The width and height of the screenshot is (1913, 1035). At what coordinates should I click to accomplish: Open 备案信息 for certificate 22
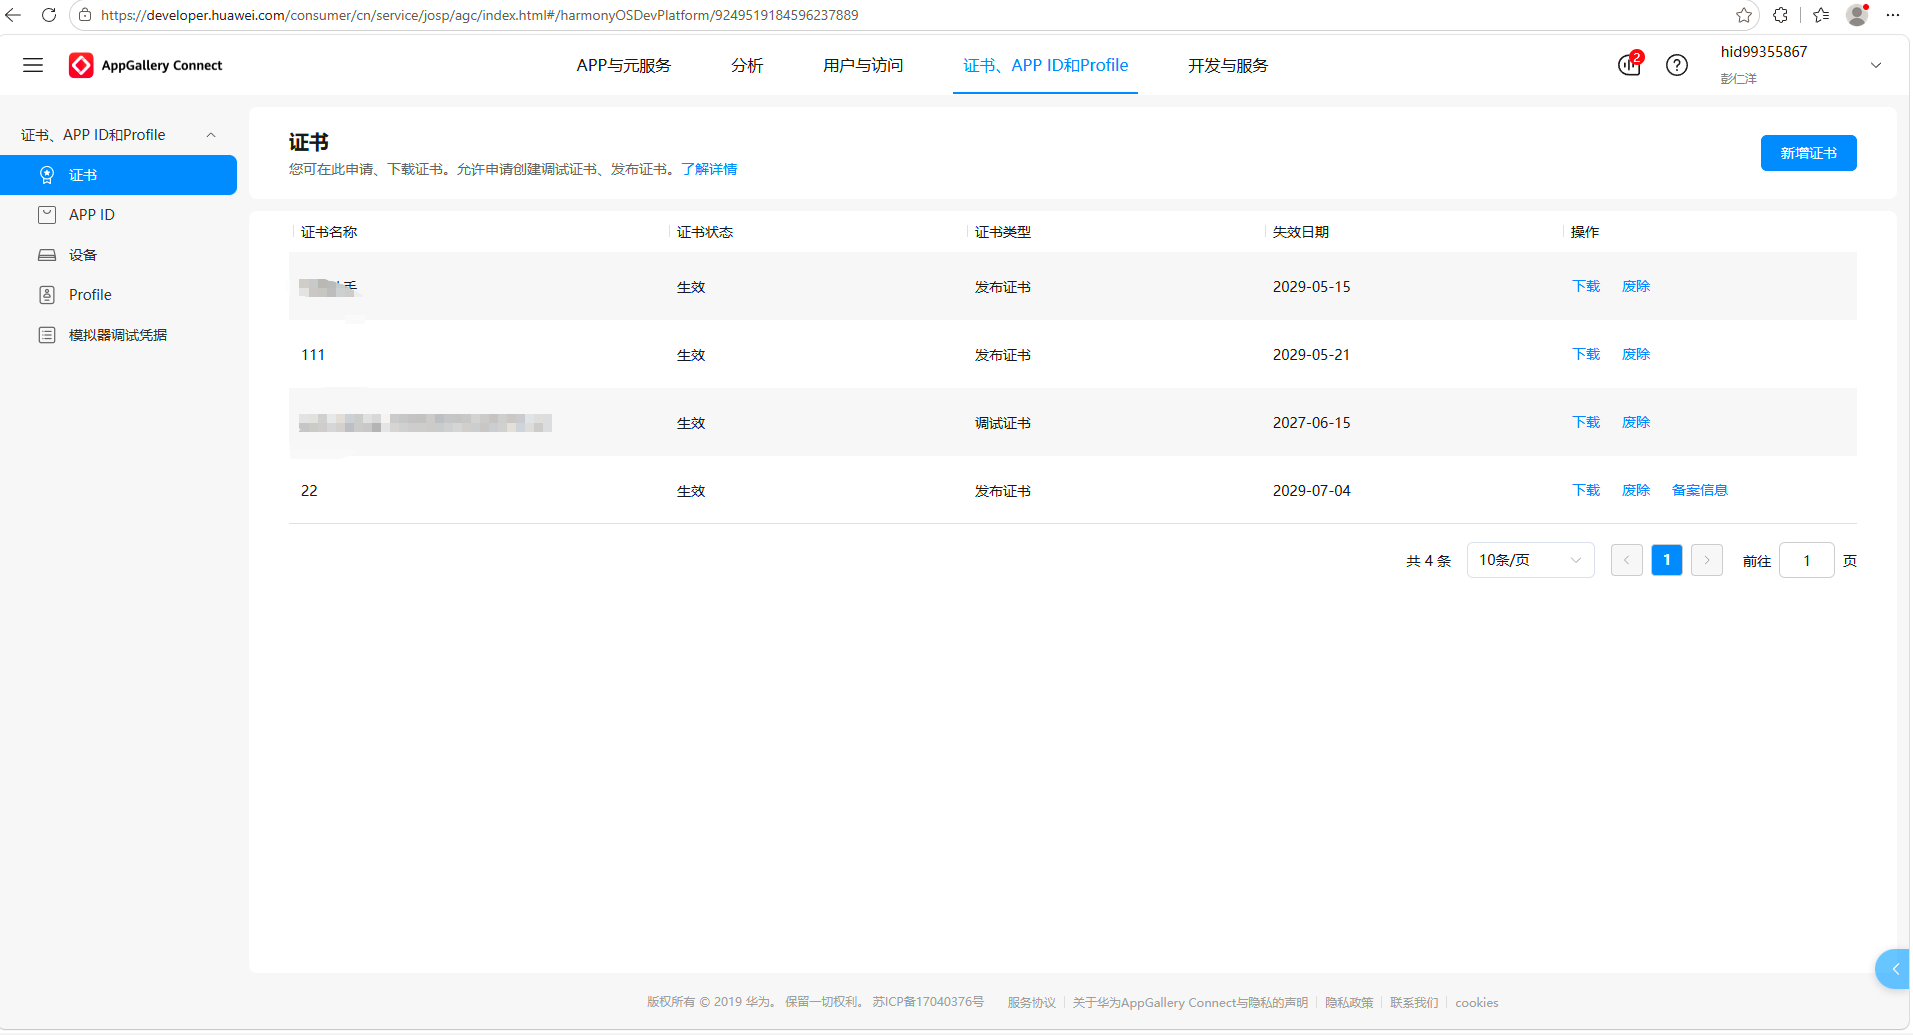[x=1700, y=490]
